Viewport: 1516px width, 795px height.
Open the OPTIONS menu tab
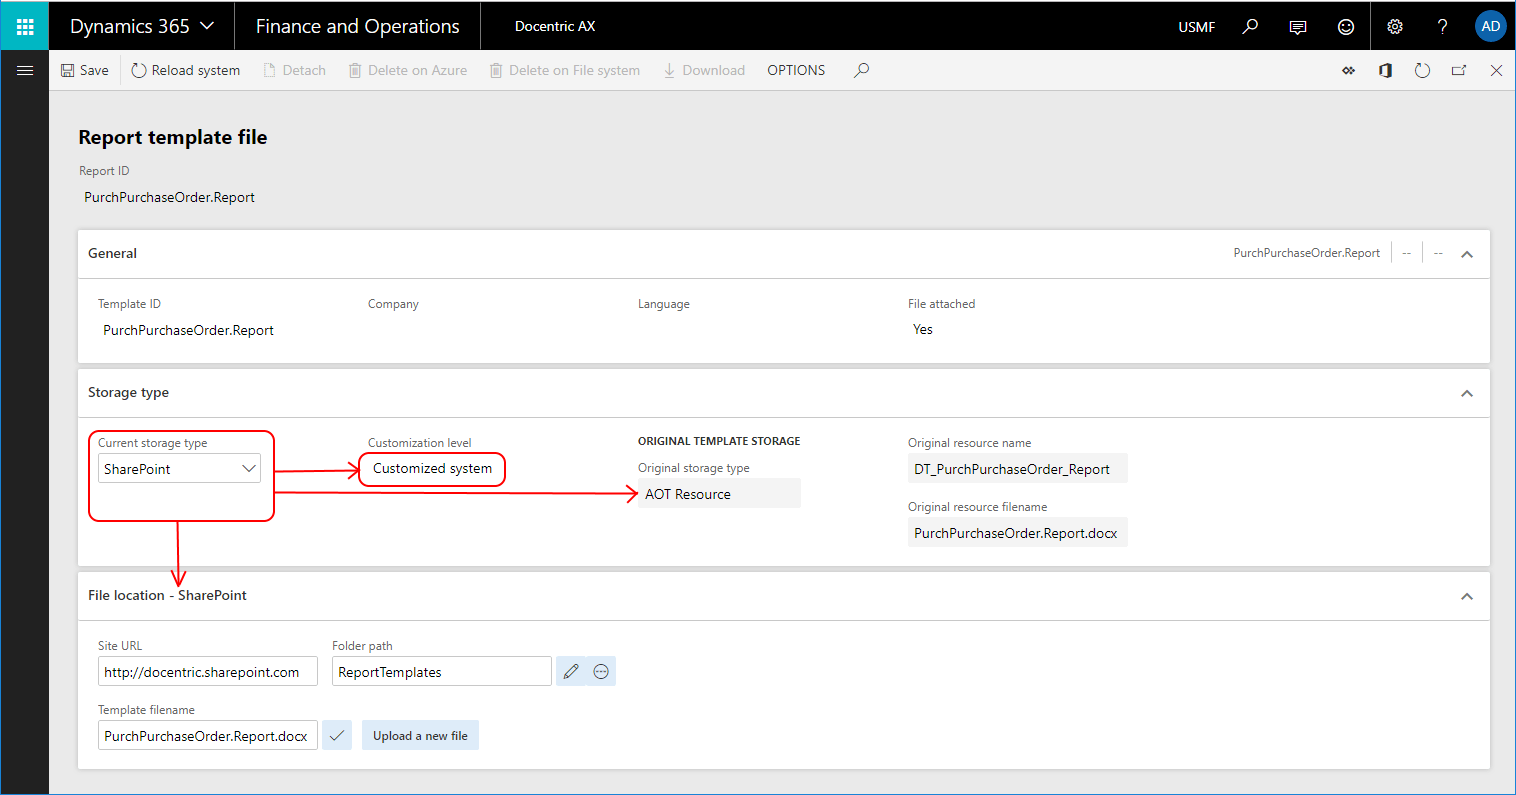point(796,70)
